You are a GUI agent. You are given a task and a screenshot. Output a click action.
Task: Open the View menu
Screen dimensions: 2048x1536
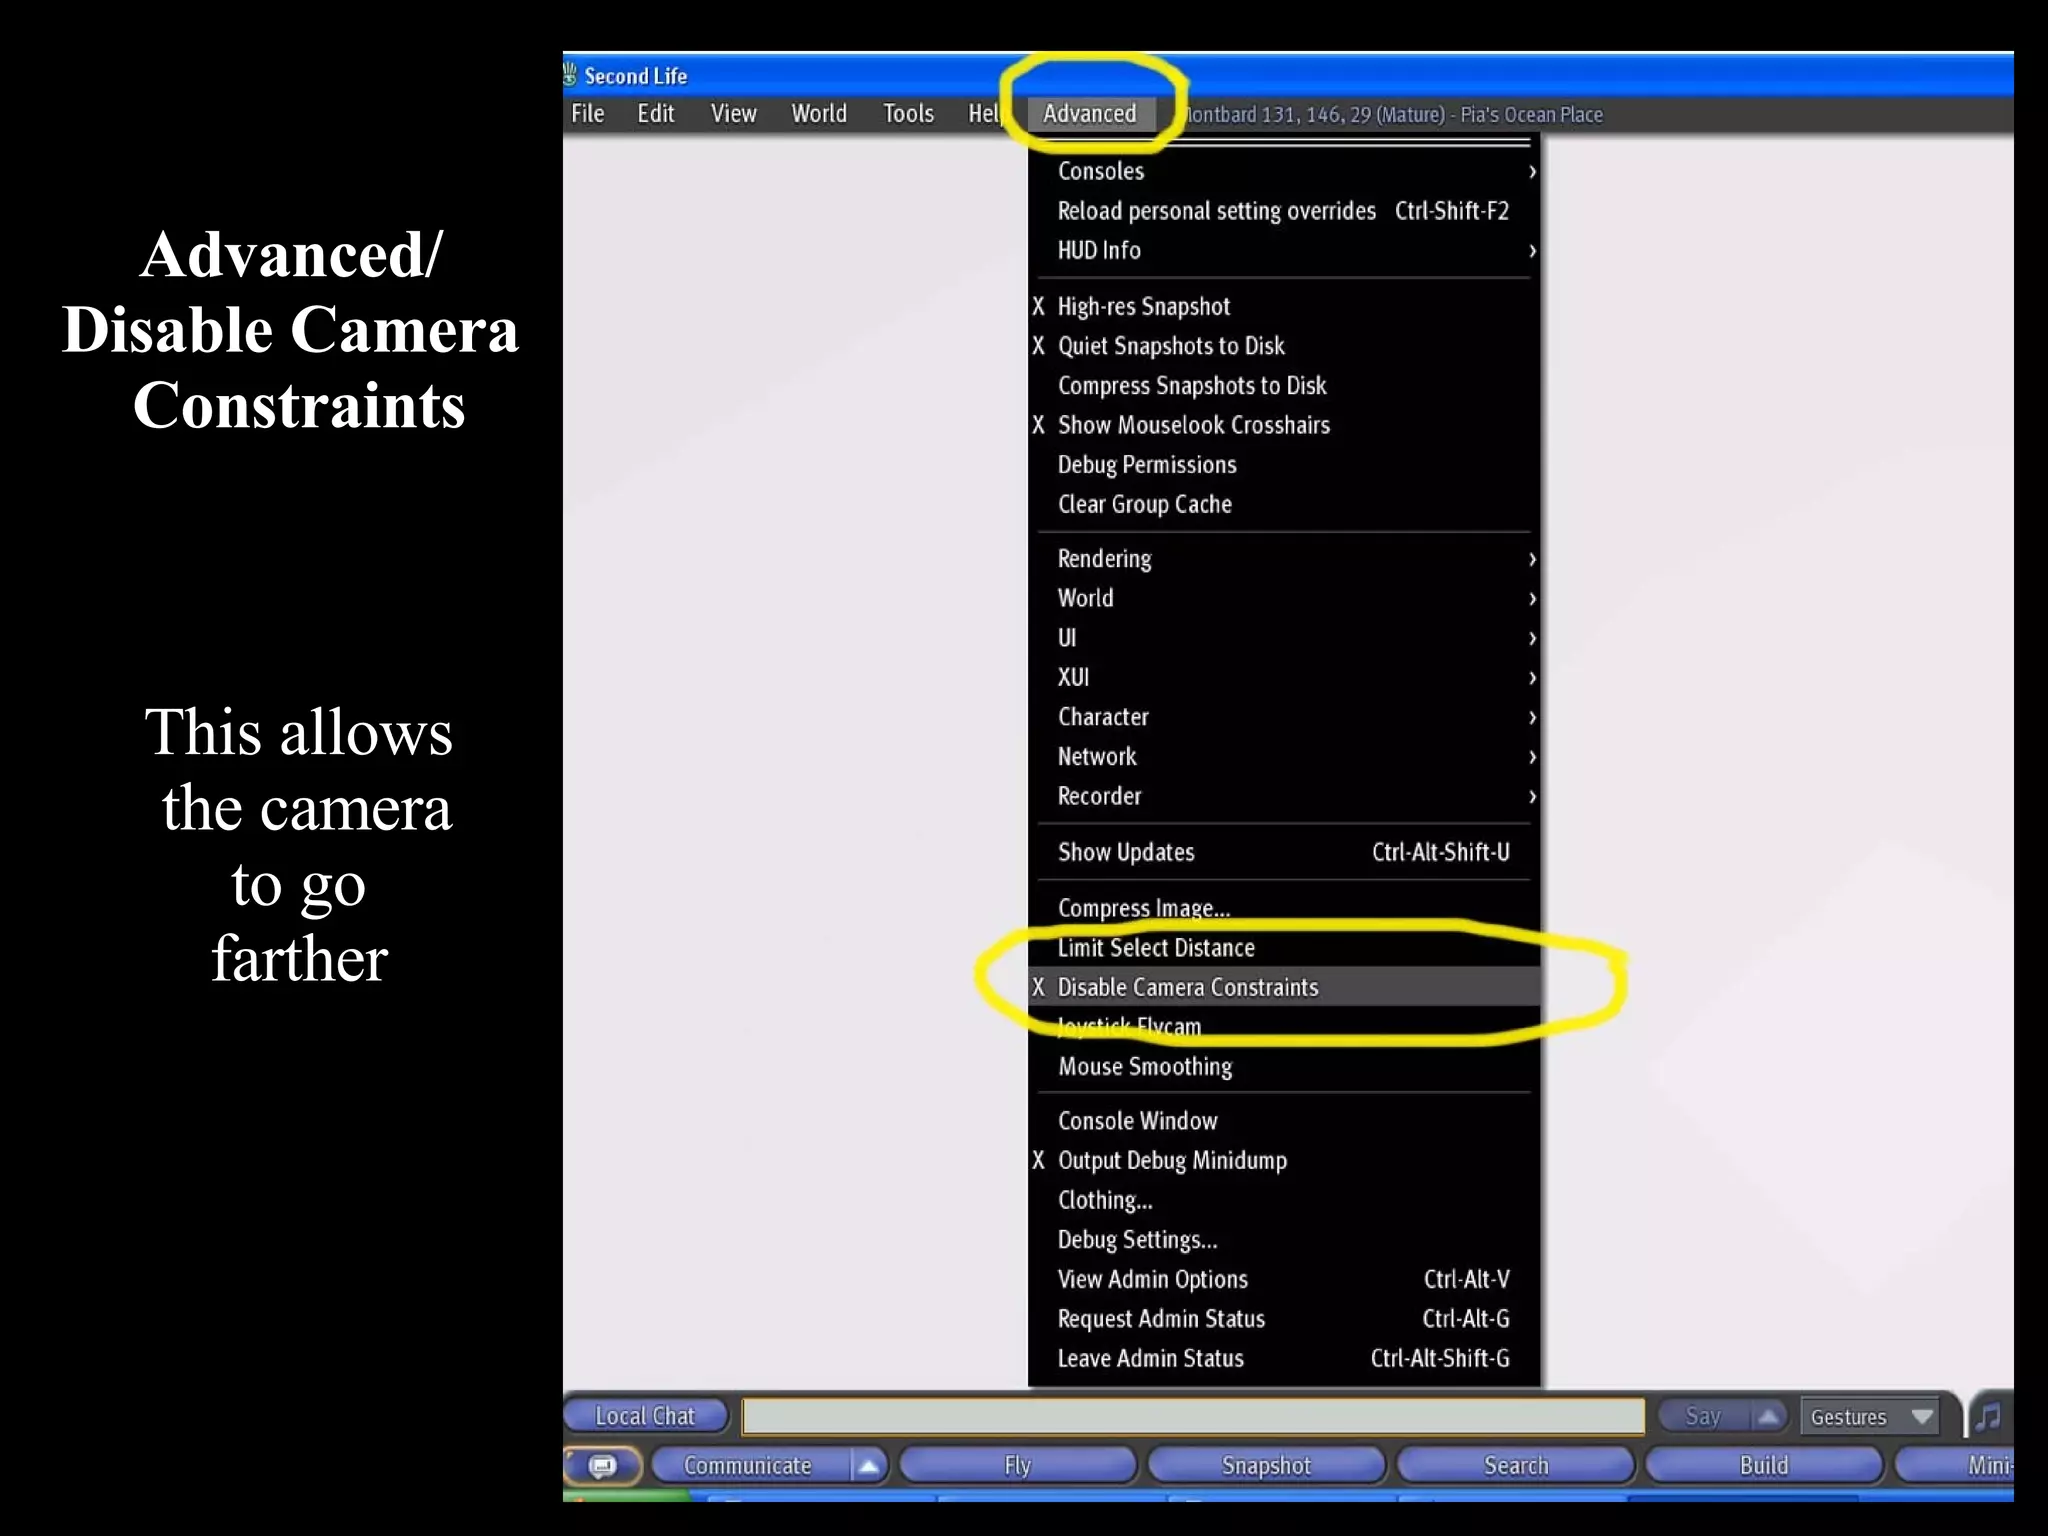(x=733, y=114)
